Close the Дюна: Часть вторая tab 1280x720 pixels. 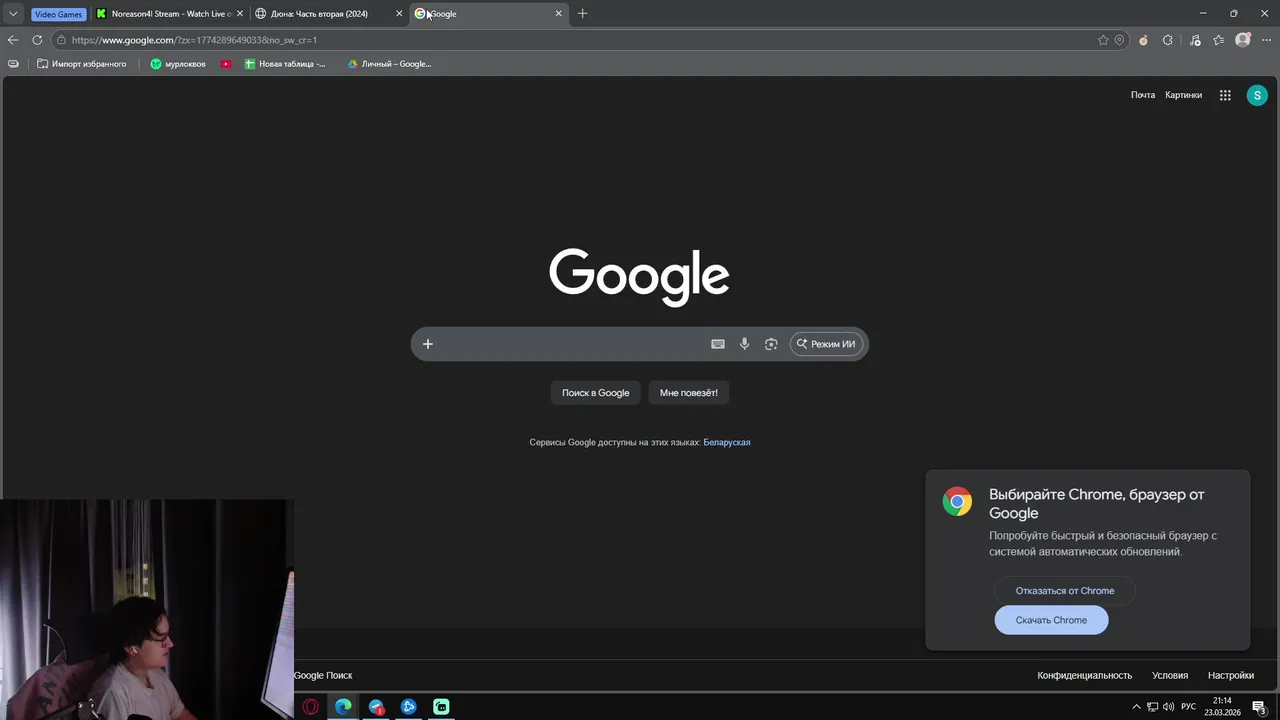tap(400, 14)
